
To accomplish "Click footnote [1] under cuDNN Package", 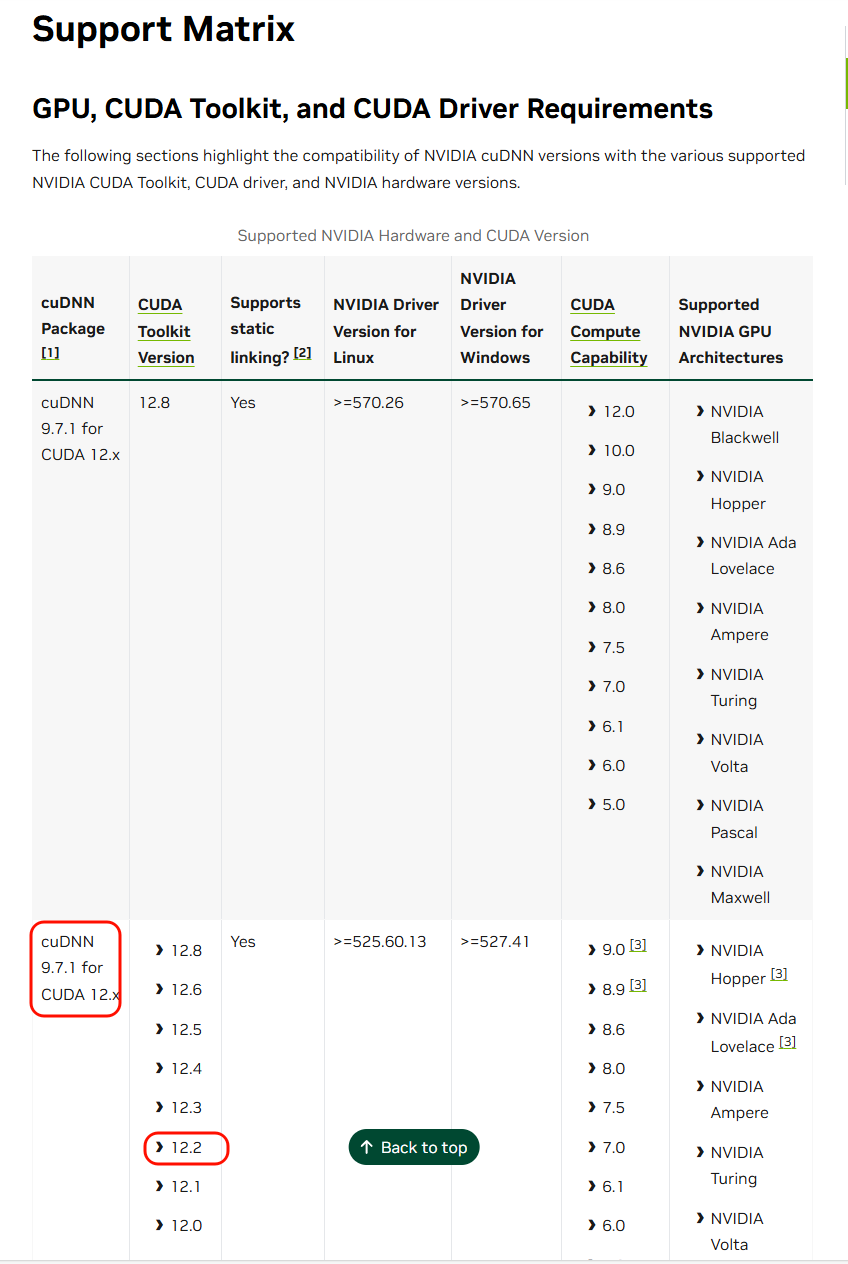I will (50, 353).
